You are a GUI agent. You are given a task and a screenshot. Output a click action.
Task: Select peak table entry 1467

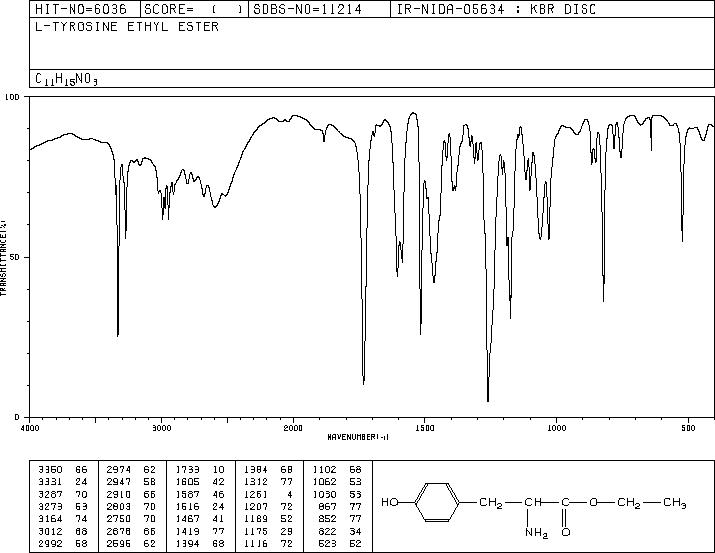[x=187, y=519]
